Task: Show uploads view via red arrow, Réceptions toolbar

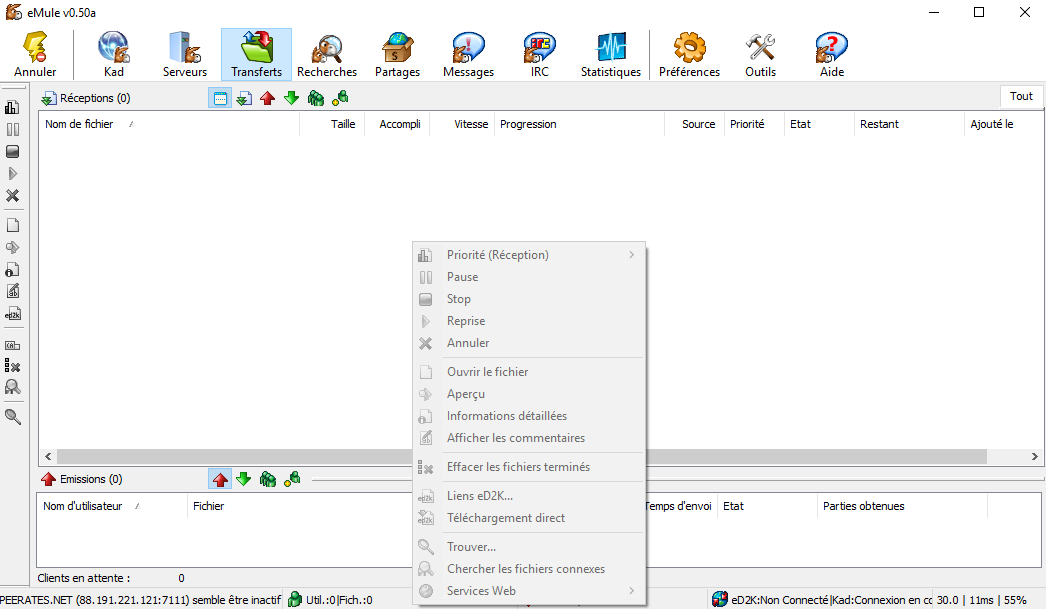Action: click(x=268, y=99)
